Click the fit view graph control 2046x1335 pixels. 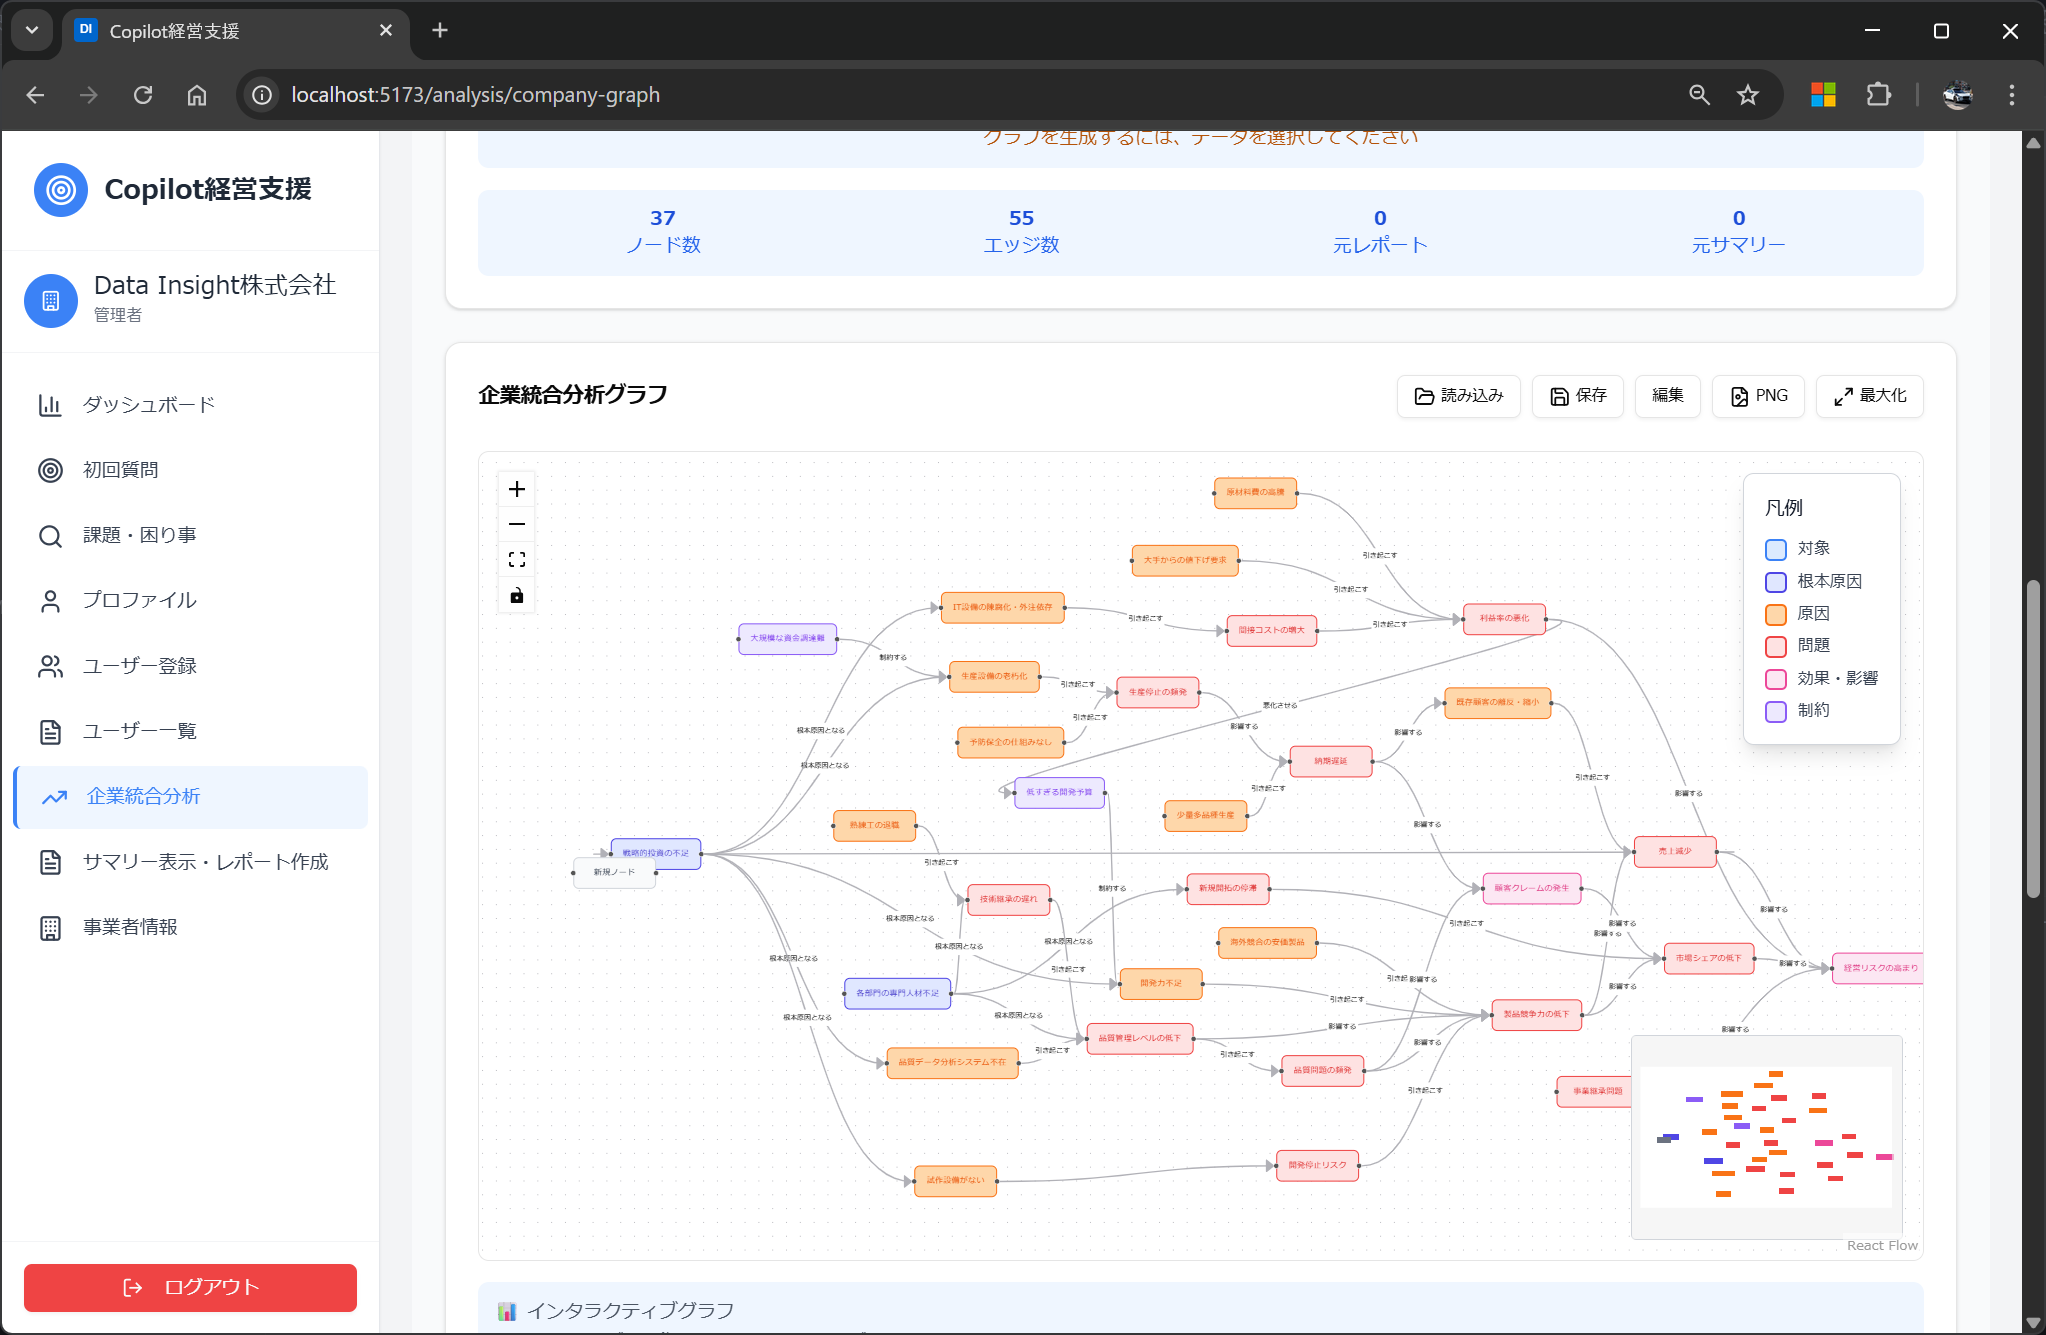tap(517, 560)
